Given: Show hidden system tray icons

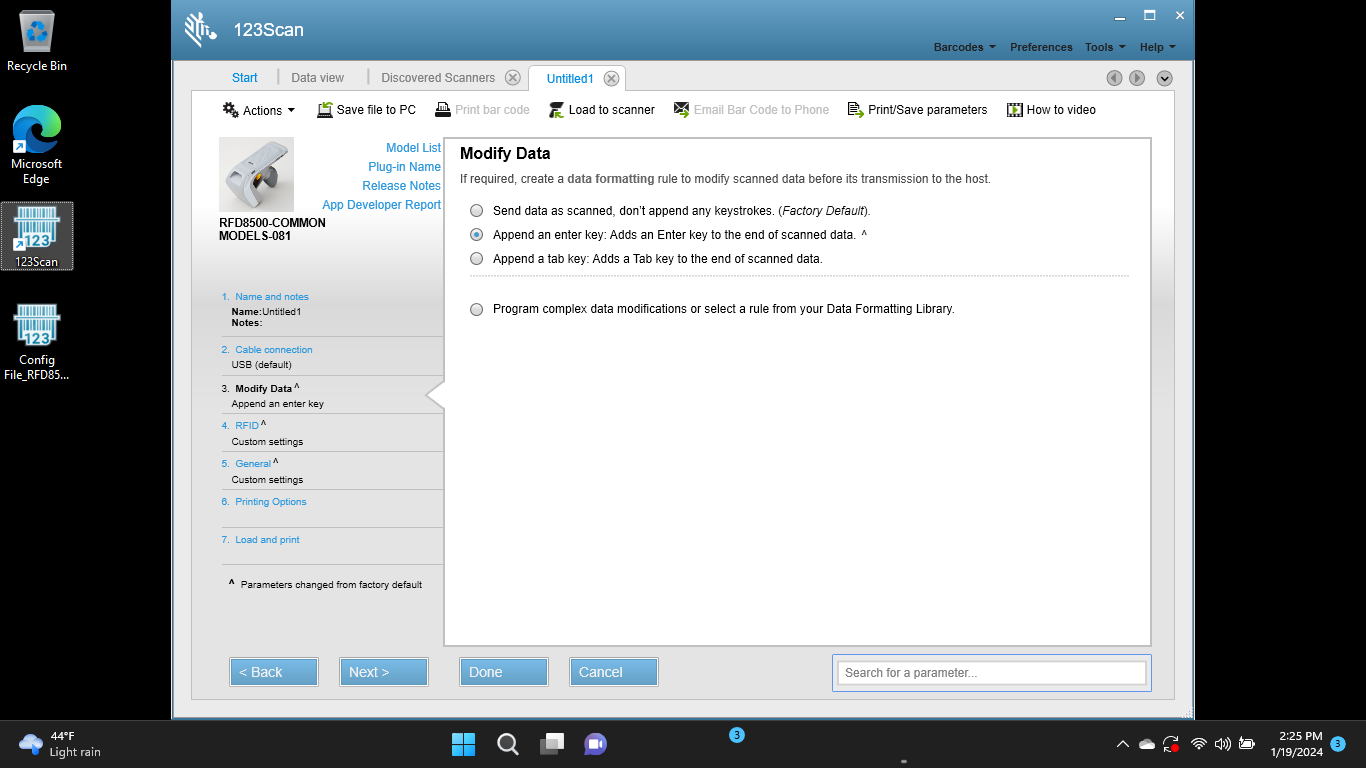Looking at the screenshot, I should [1122, 744].
